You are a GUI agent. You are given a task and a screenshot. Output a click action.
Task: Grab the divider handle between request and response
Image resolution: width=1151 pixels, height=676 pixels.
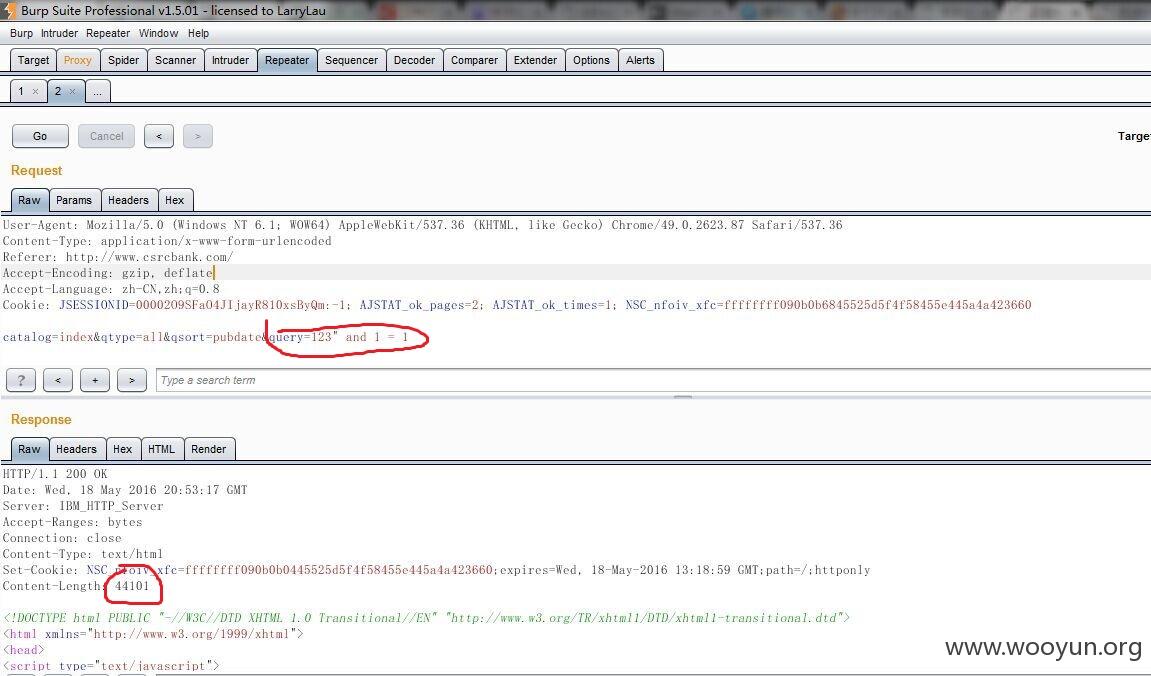[x=683, y=396]
